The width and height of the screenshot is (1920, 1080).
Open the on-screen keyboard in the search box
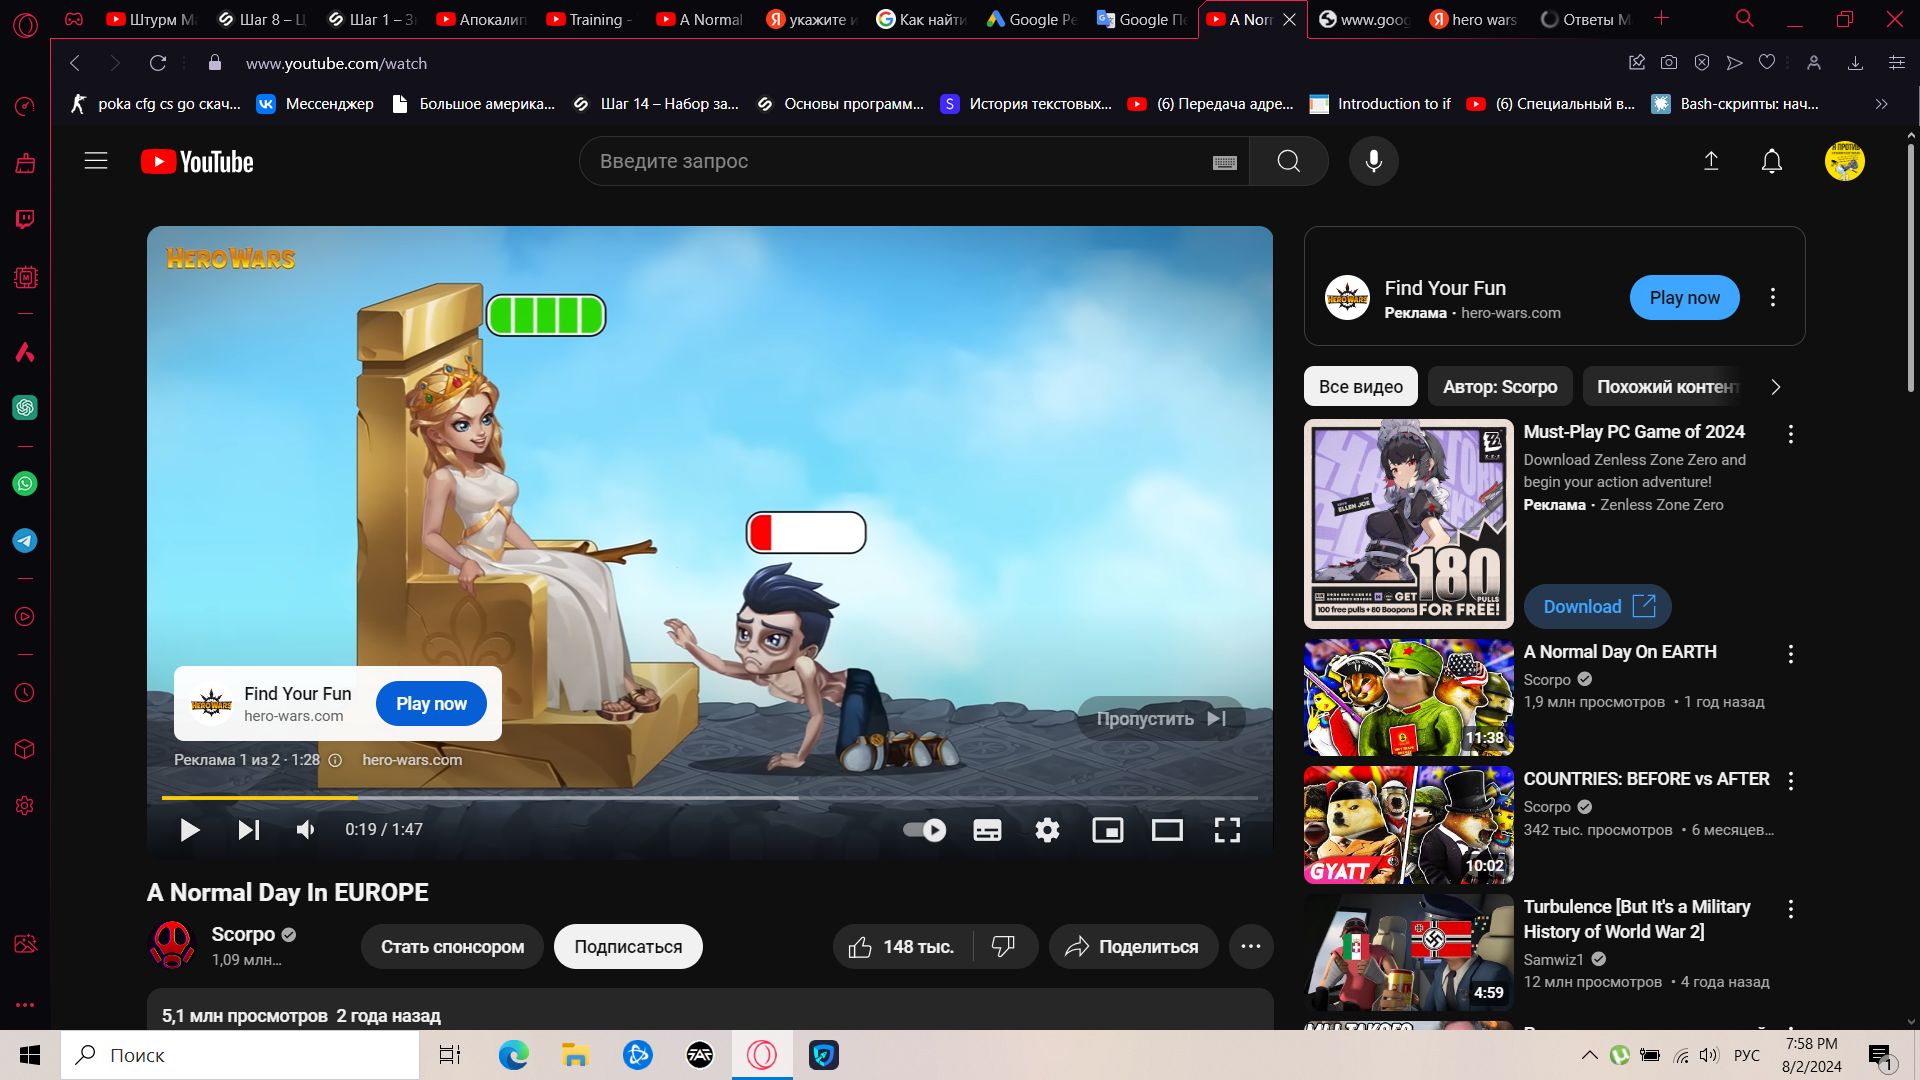(x=1224, y=162)
